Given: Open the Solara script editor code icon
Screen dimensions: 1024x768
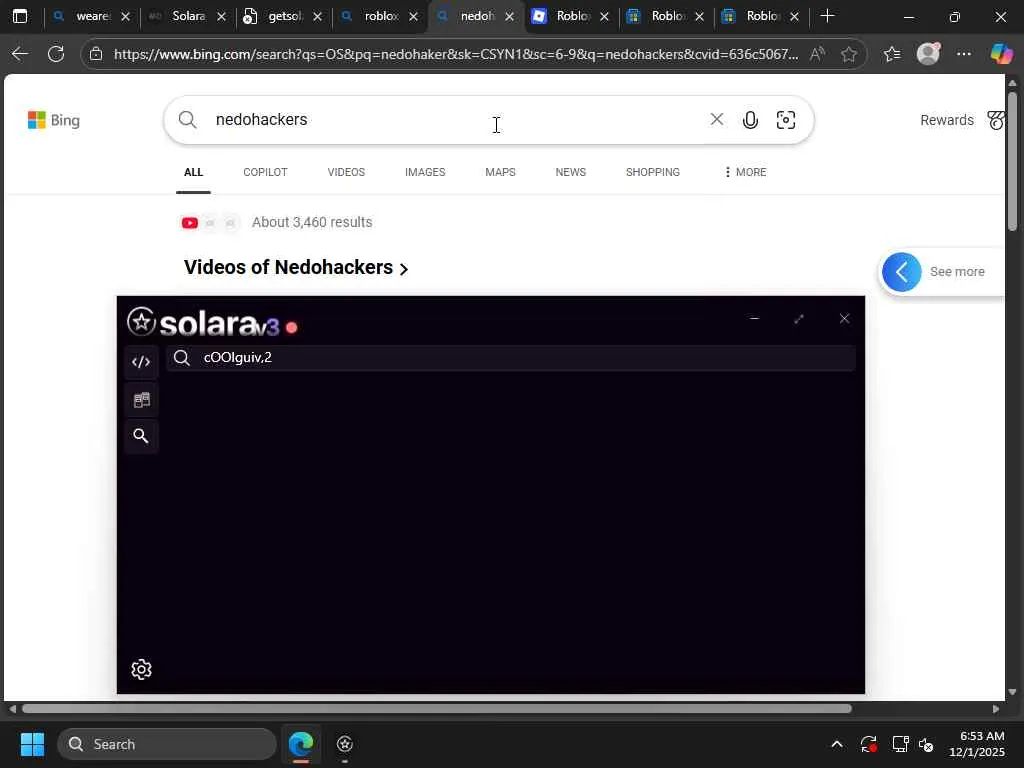Looking at the screenshot, I should coord(141,362).
